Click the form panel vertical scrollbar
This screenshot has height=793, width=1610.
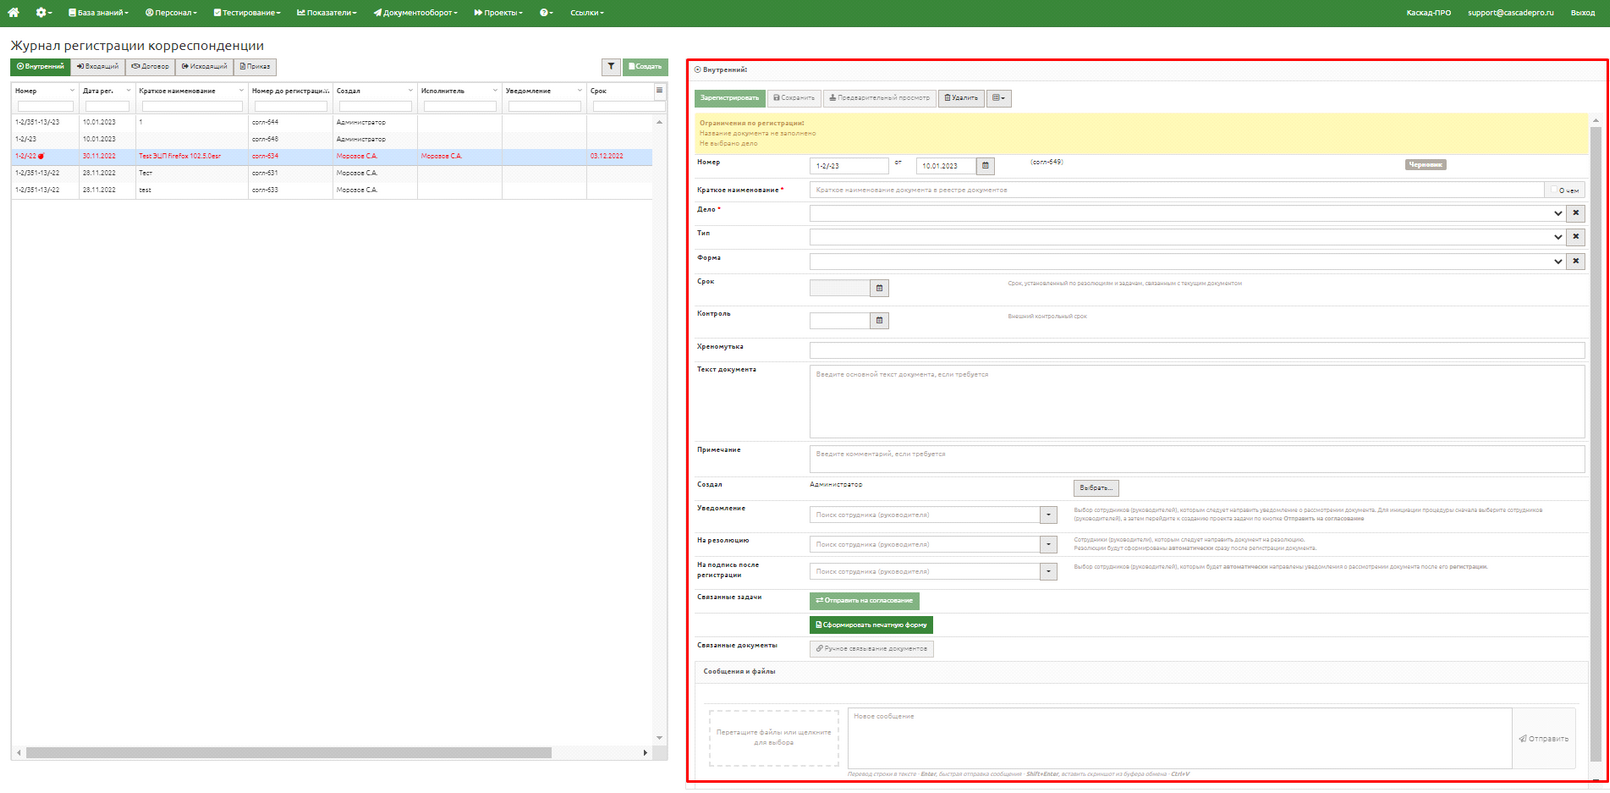click(x=1595, y=445)
